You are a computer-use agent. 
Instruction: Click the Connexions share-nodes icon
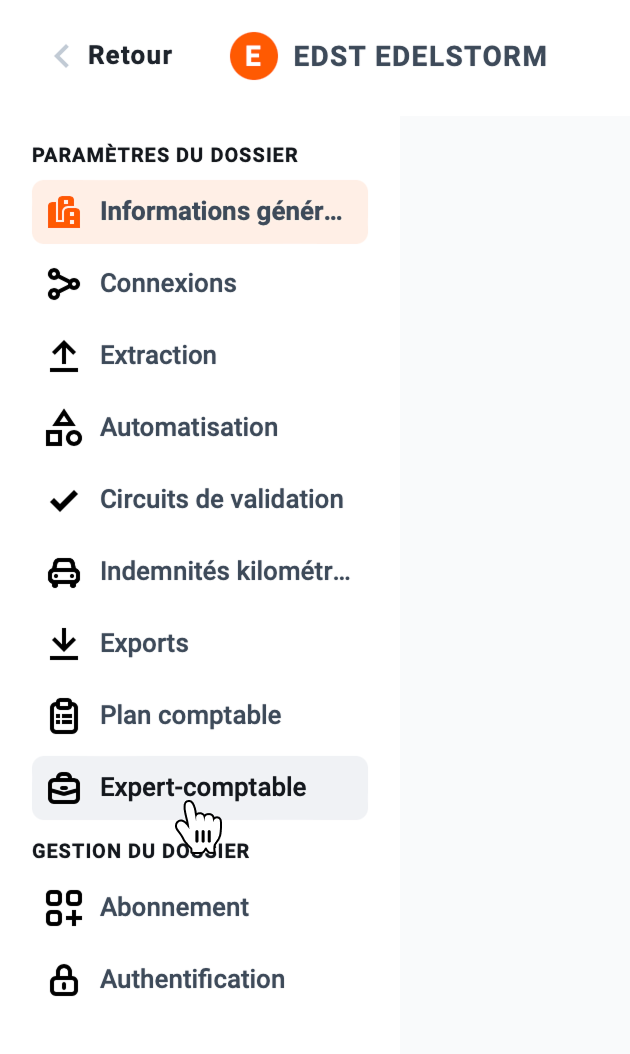[64, 284]
